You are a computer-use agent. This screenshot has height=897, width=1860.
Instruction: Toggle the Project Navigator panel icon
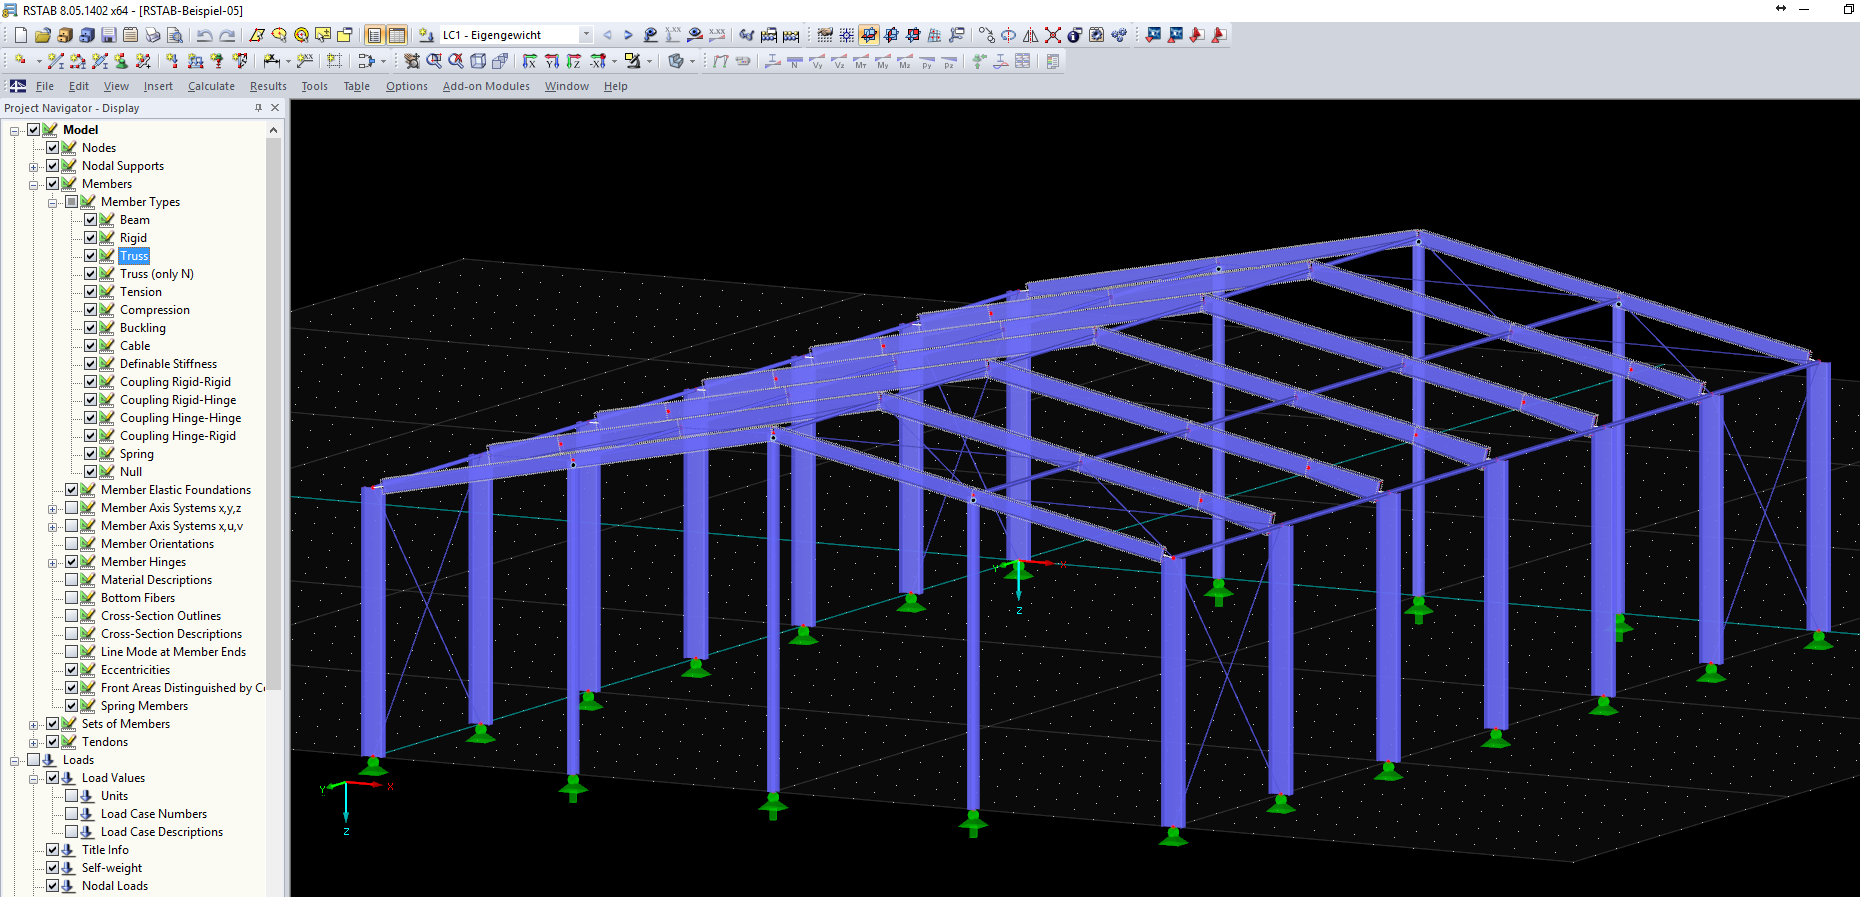[375, 35]
